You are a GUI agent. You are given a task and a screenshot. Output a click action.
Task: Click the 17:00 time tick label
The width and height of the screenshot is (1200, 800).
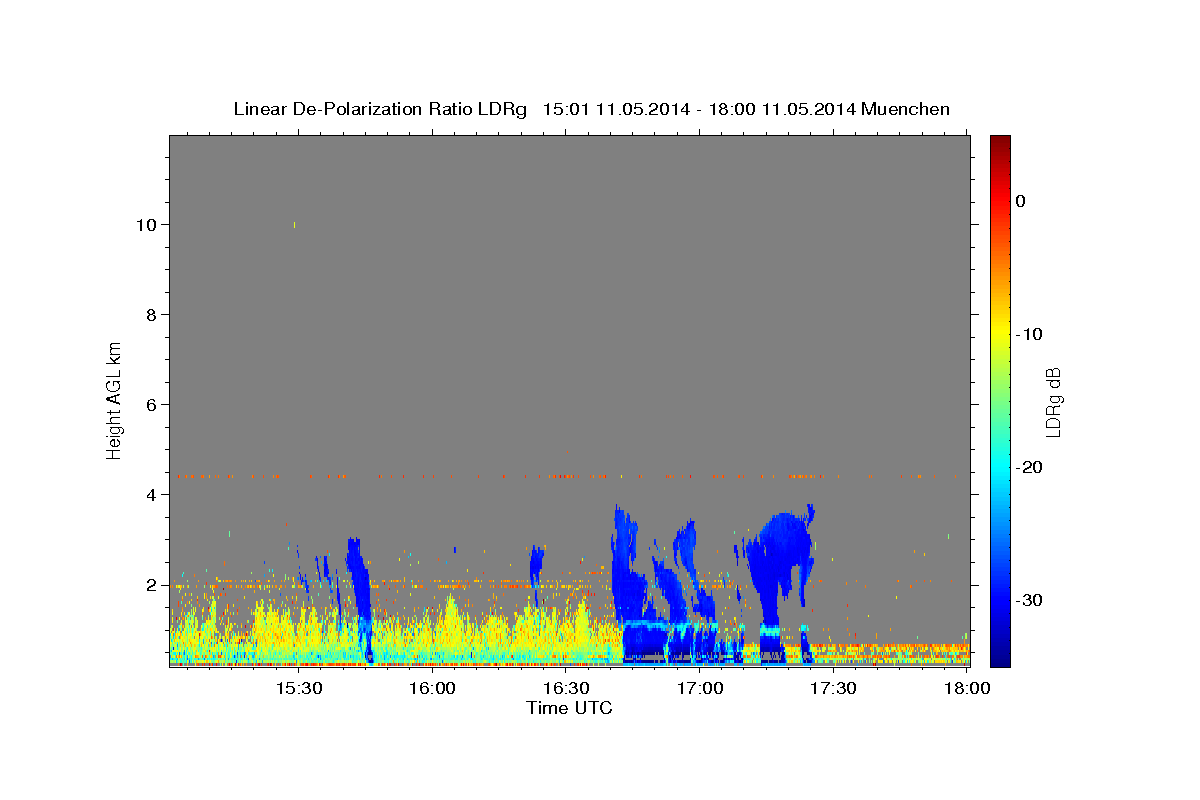700,688
